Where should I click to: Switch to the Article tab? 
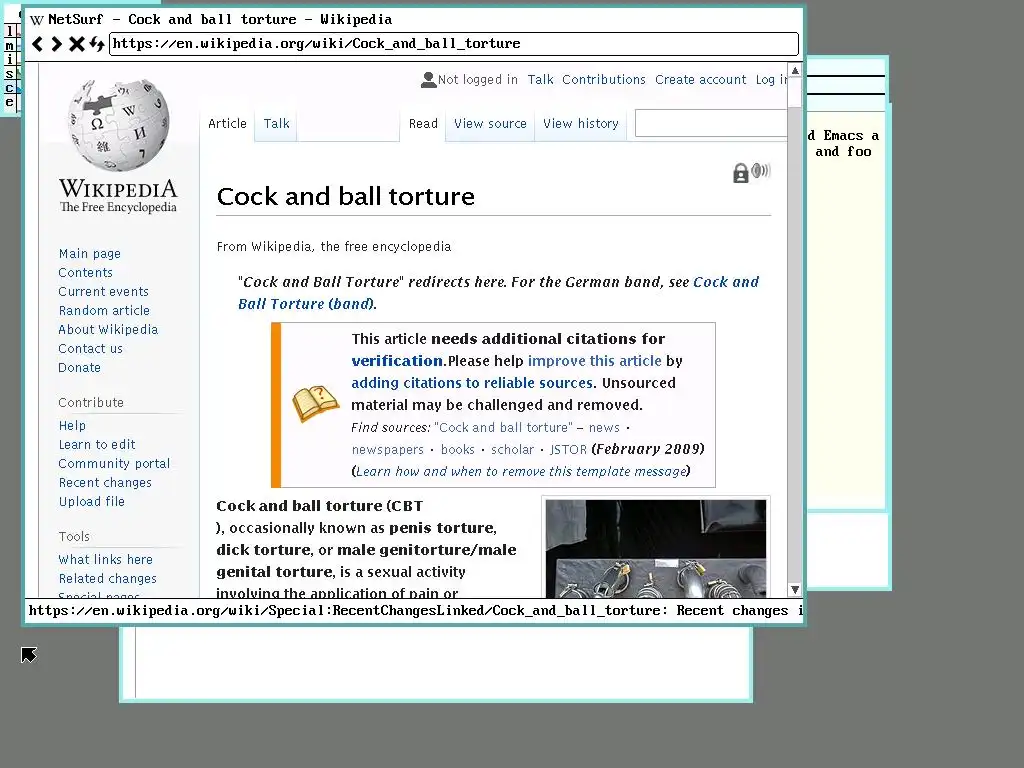pos(227,123)
